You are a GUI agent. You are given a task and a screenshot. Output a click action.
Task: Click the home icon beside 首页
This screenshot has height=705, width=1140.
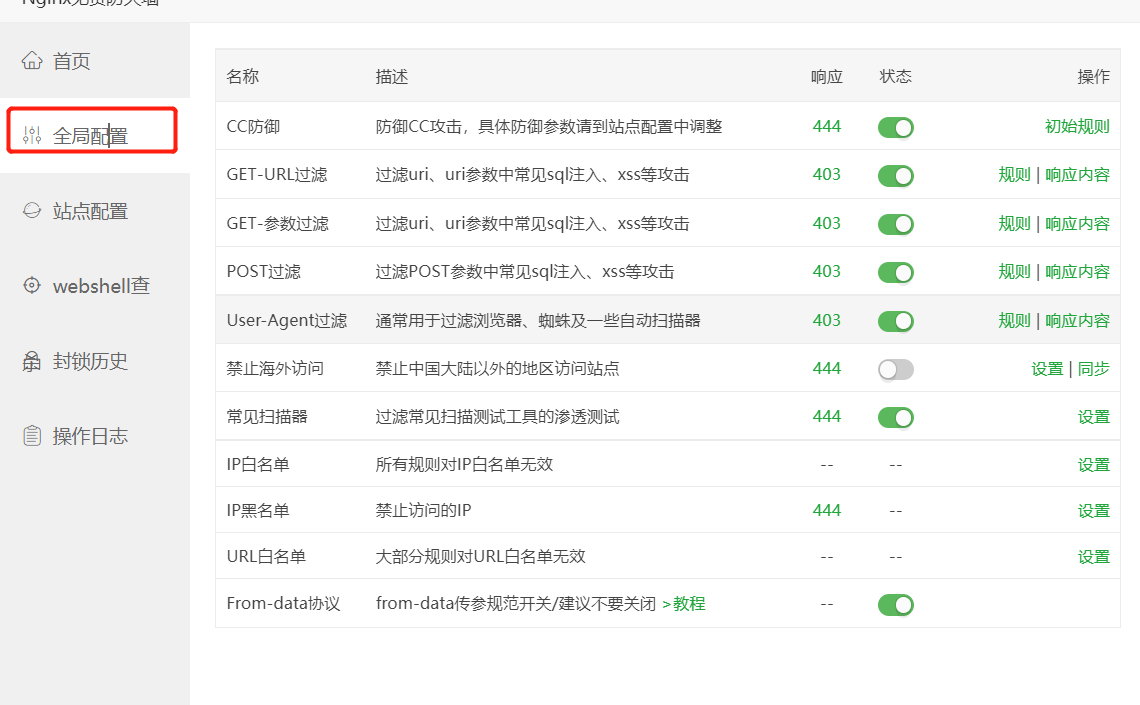32,60
